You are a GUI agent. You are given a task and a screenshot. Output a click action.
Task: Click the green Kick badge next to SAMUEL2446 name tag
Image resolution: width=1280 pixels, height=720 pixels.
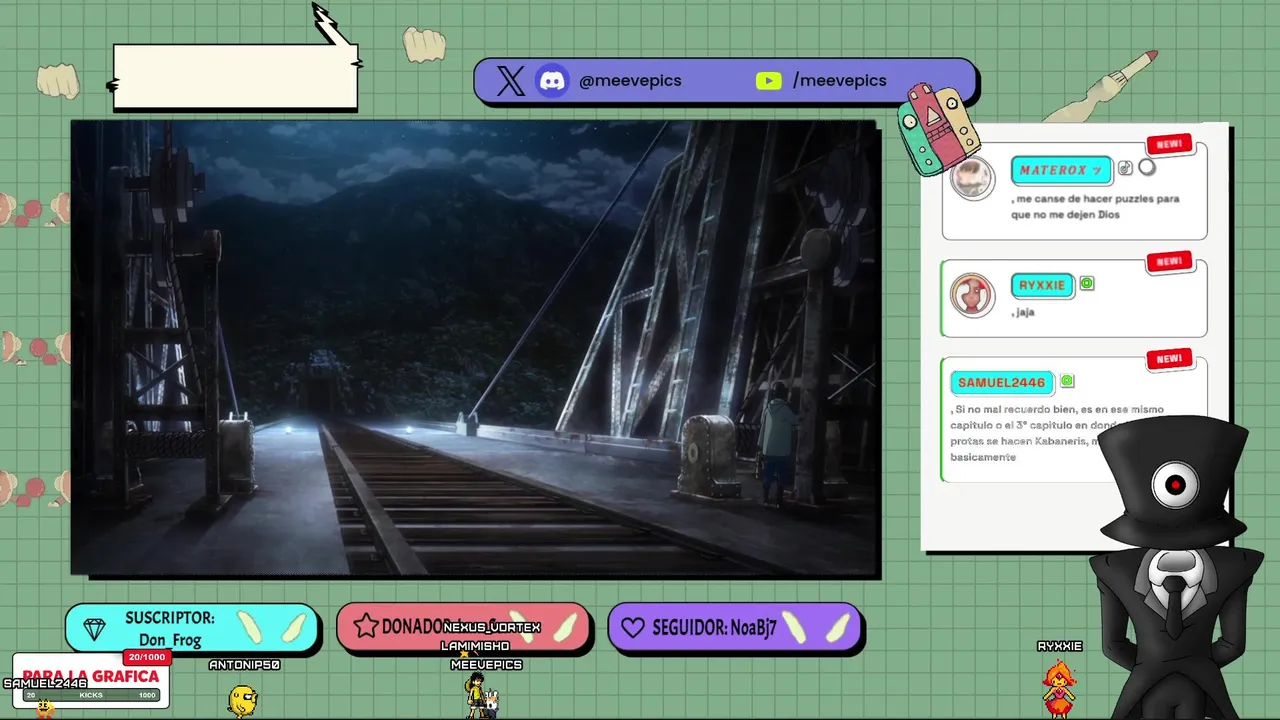click(1067, 381)
